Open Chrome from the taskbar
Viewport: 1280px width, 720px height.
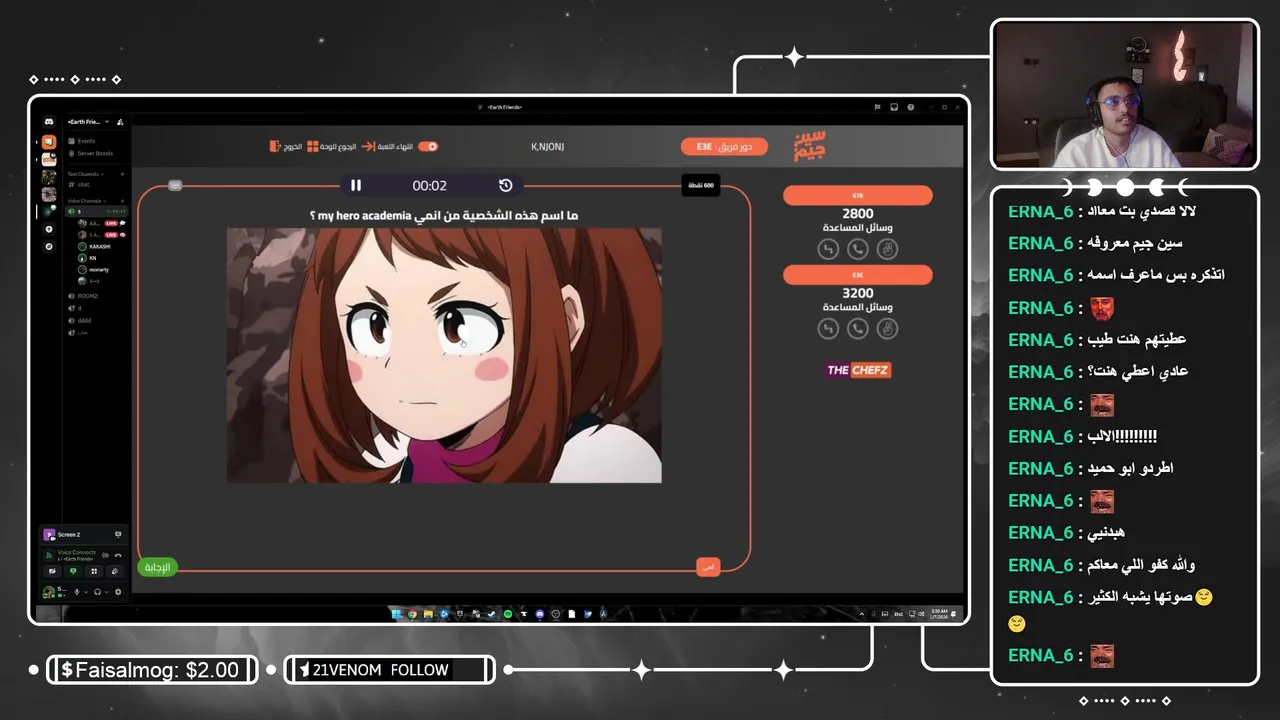point(412,614)
